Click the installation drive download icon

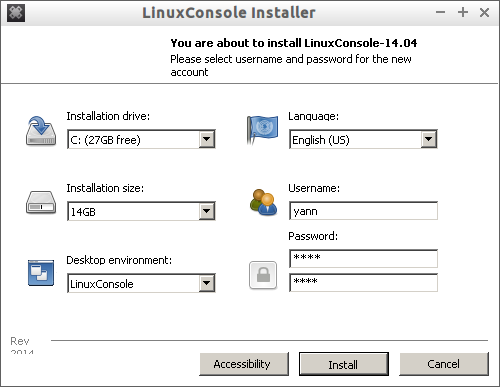[41, 131]
